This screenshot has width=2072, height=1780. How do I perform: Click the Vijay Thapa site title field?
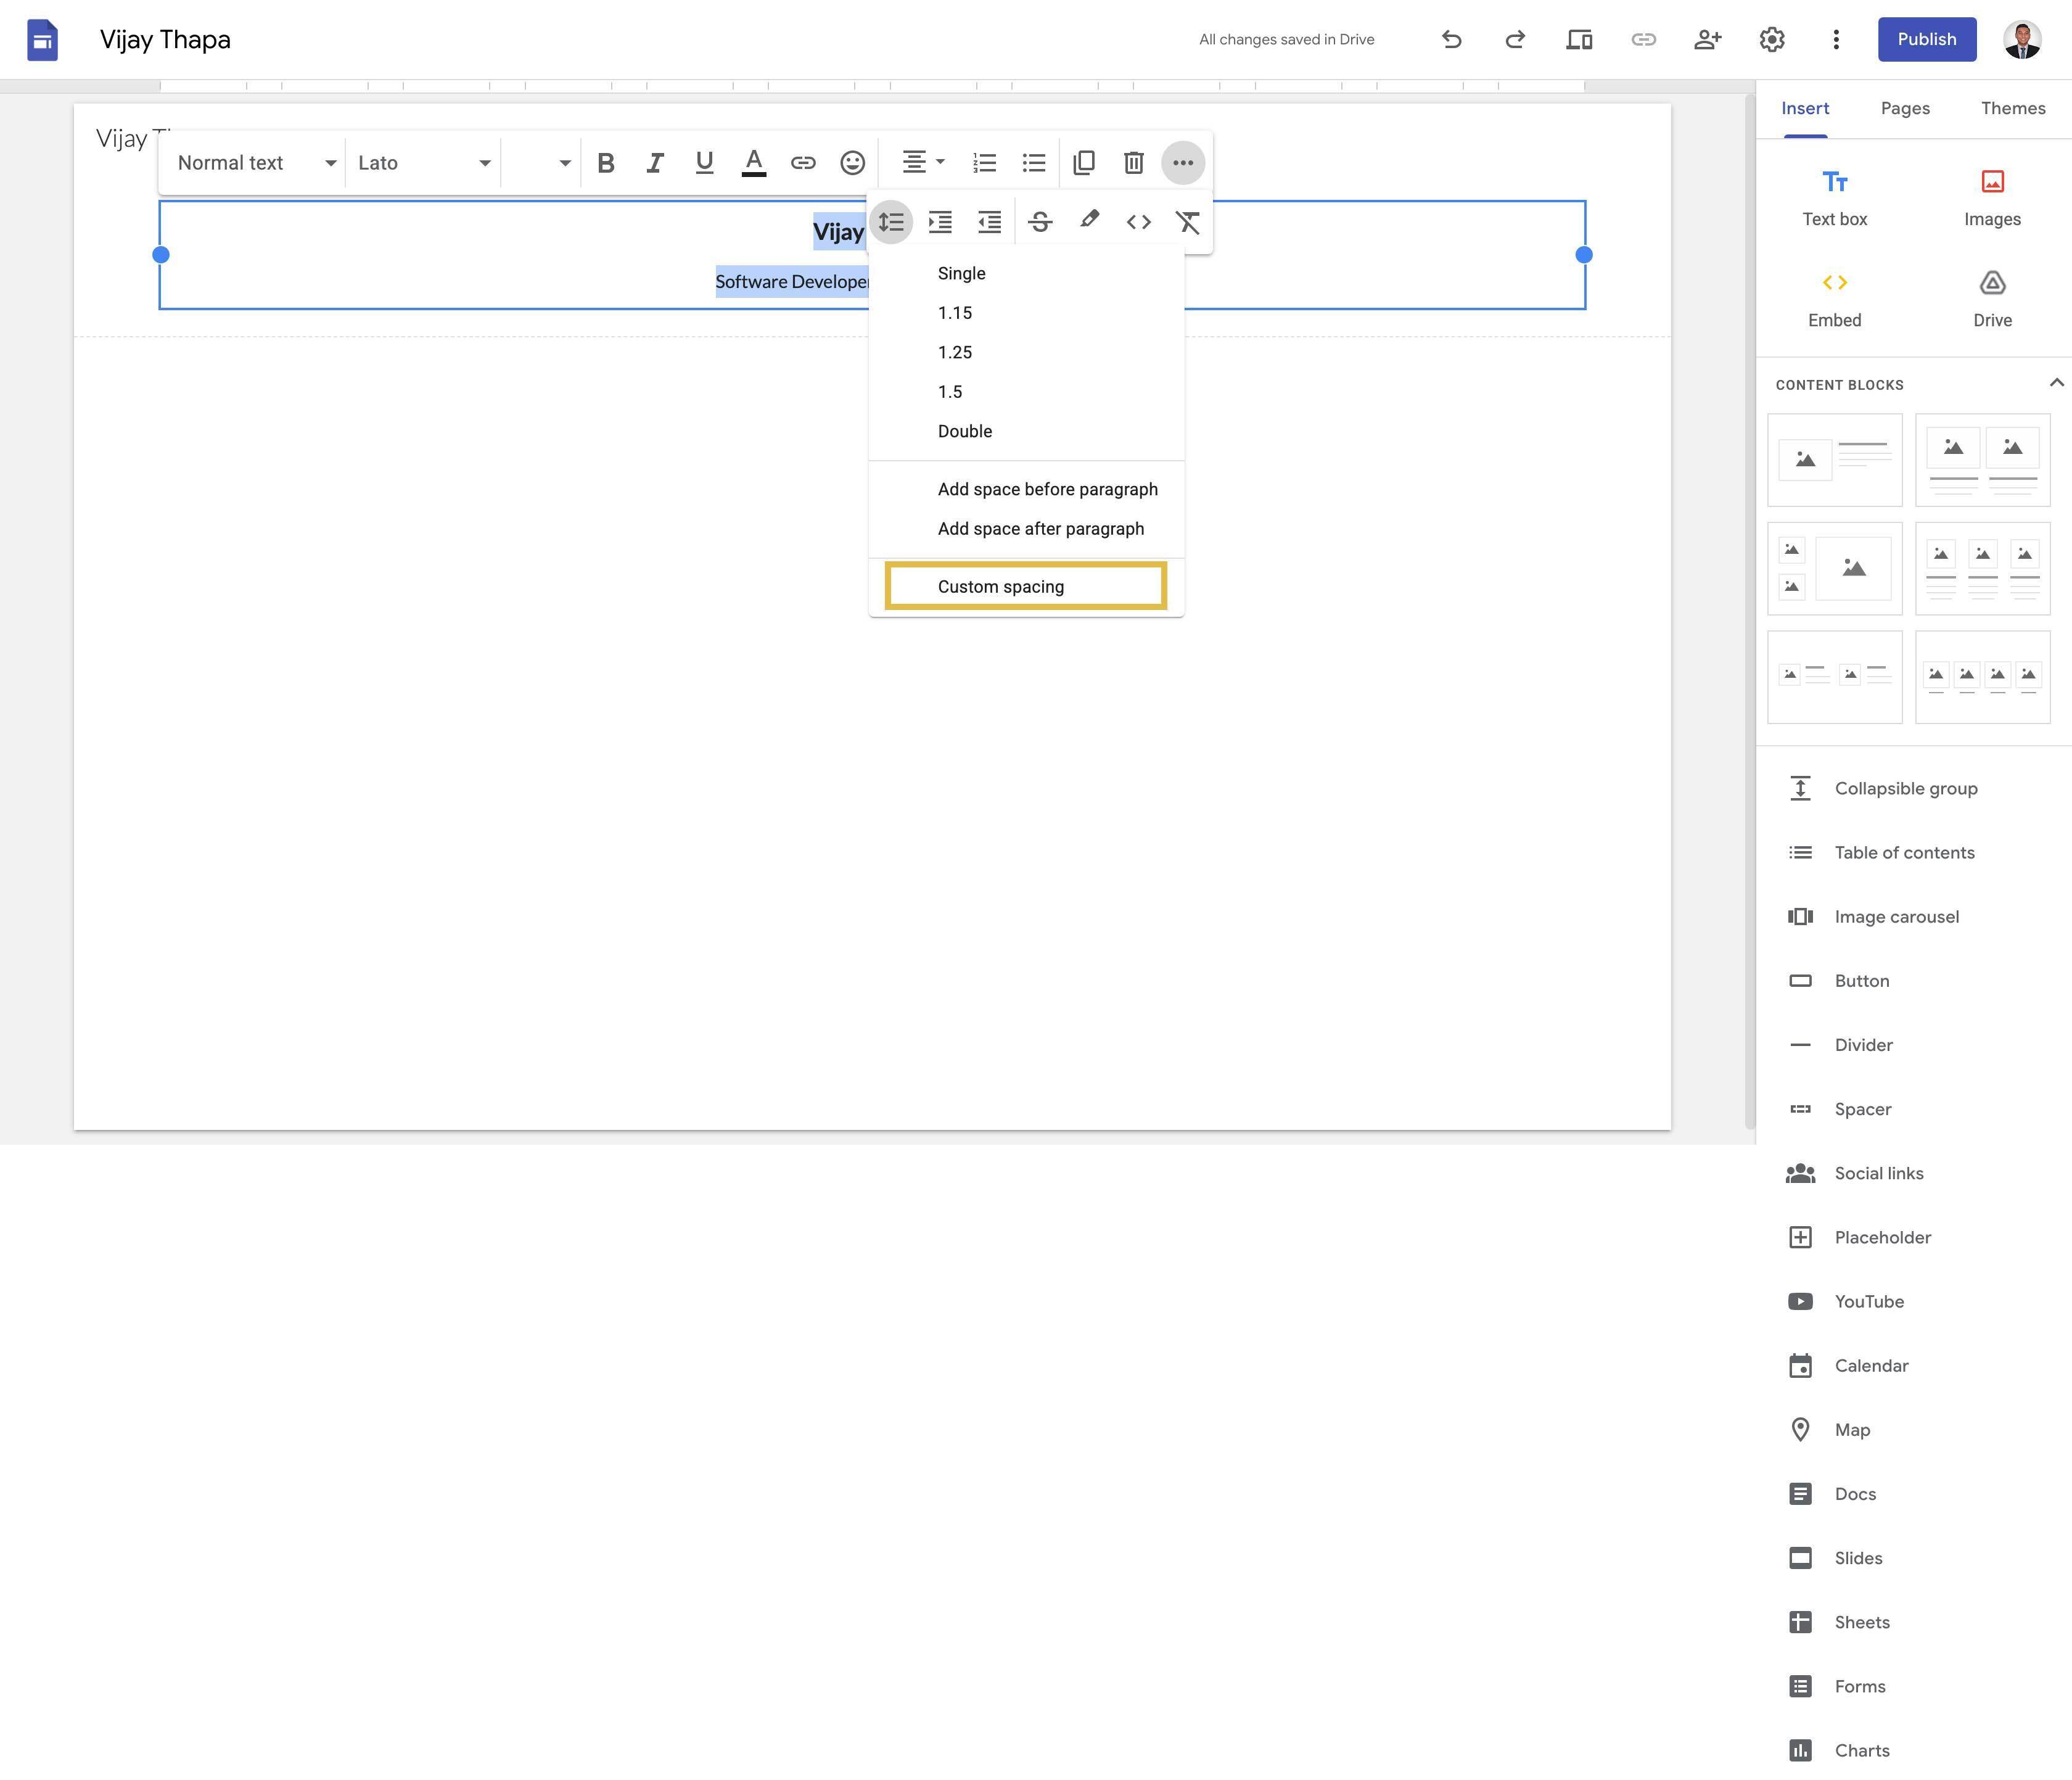165,40
